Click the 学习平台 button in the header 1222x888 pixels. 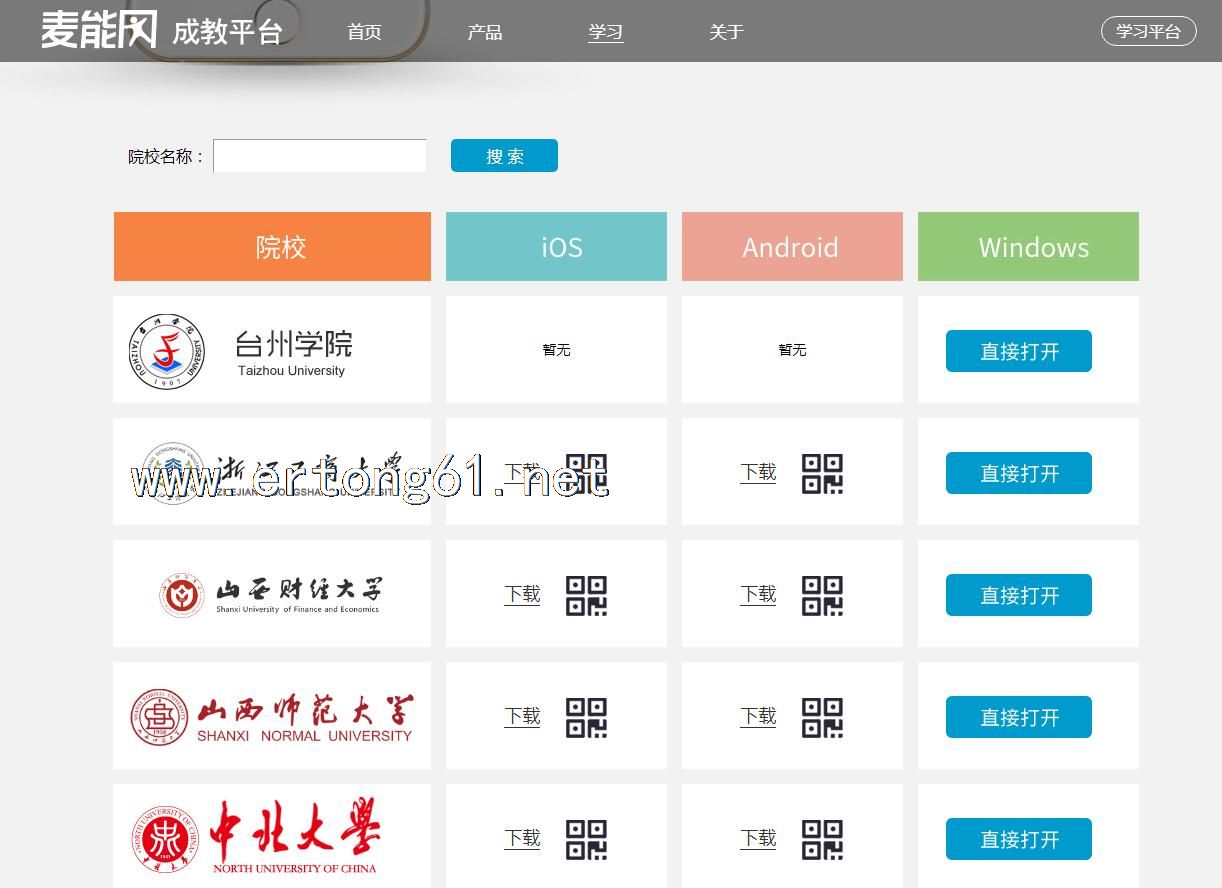(x=1148, y=31)
